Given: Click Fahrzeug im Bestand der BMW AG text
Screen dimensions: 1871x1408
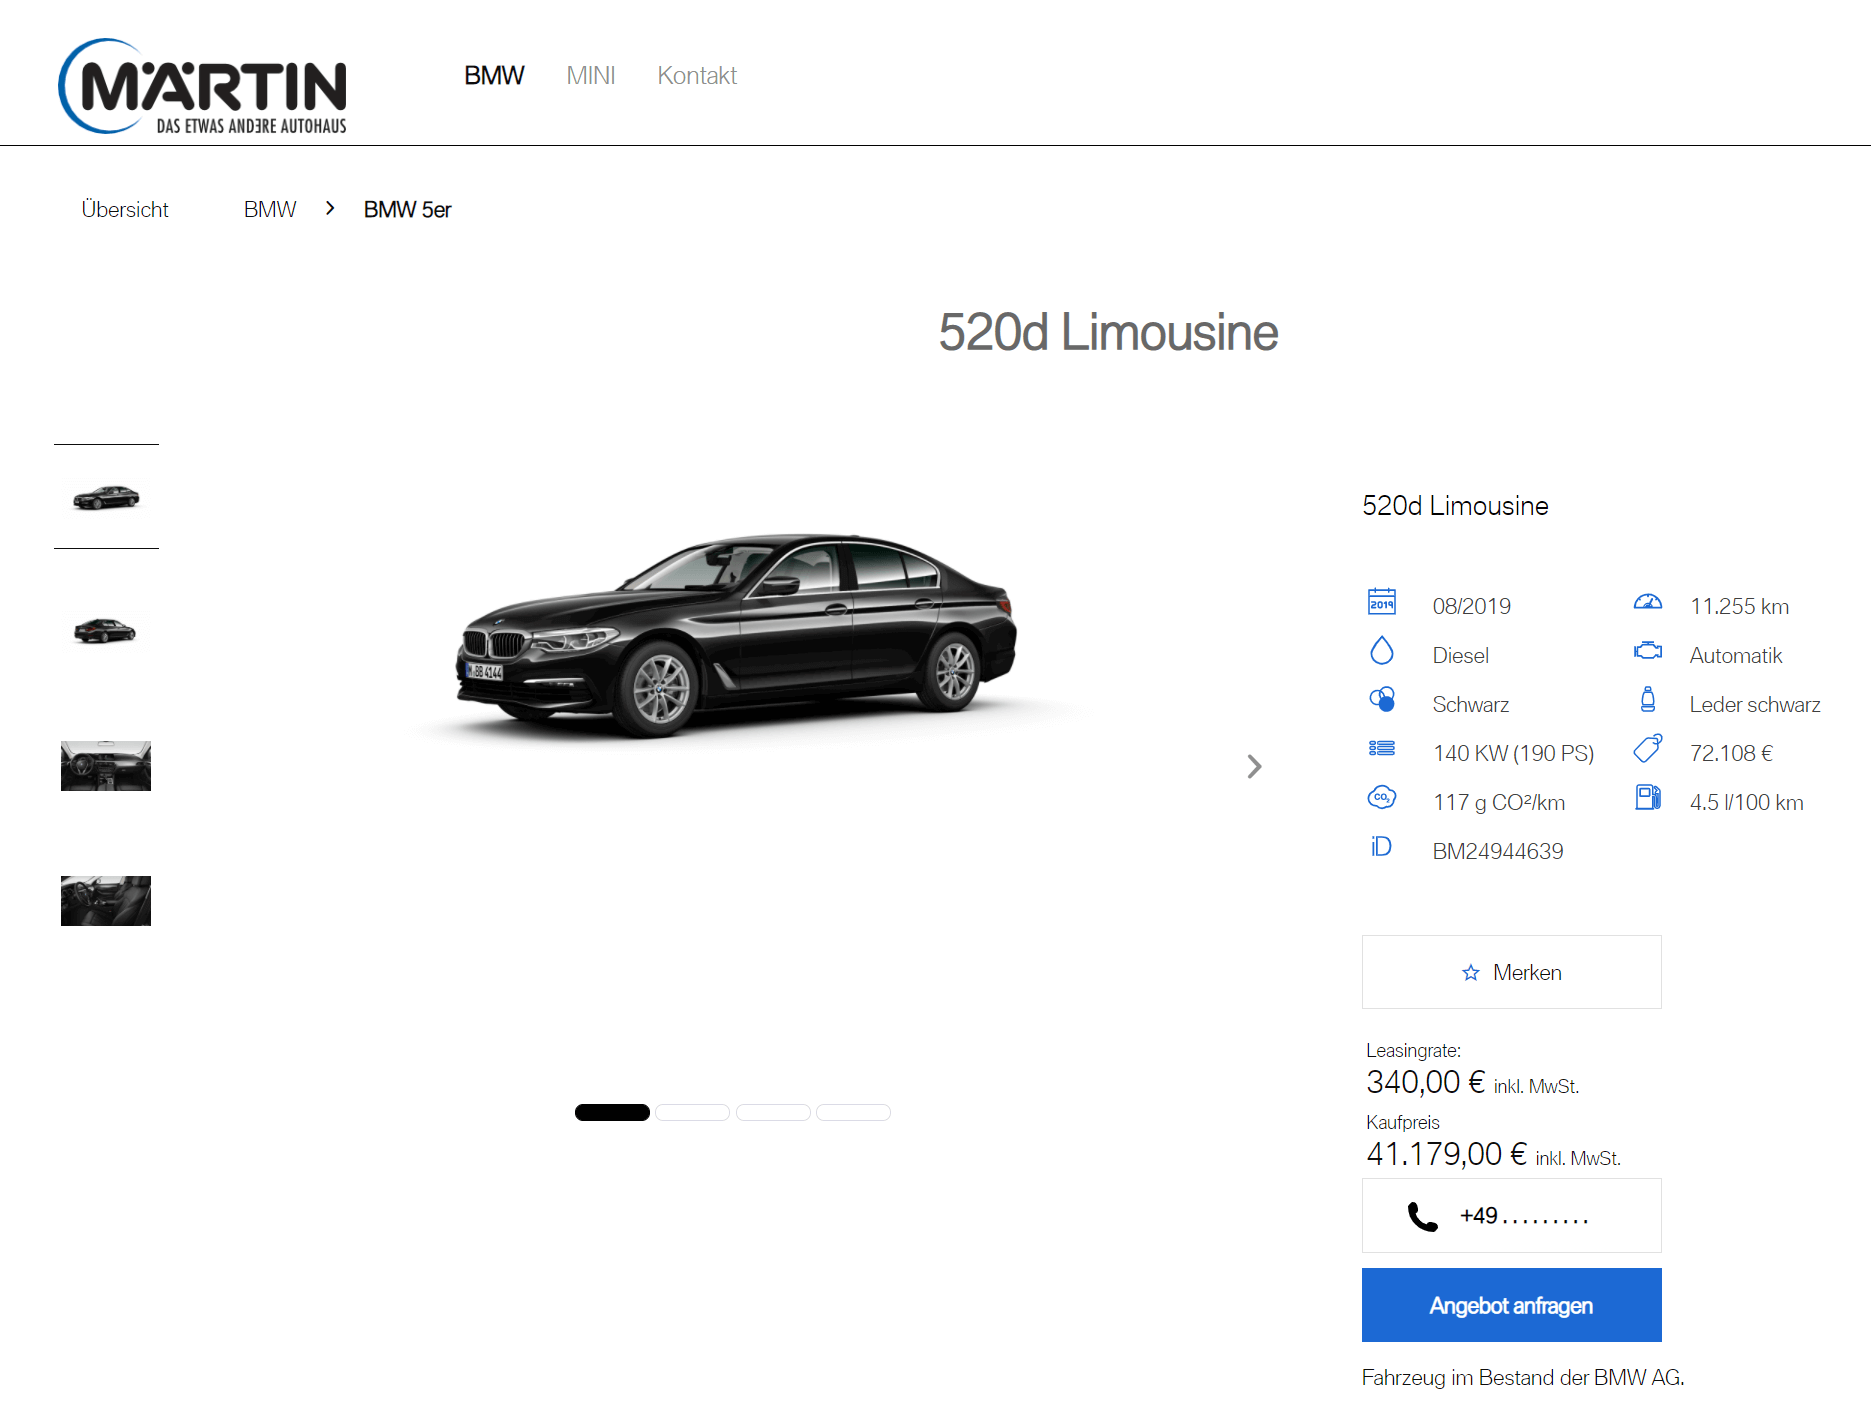Looking at the screenshot, I should click(1523, 1378).
